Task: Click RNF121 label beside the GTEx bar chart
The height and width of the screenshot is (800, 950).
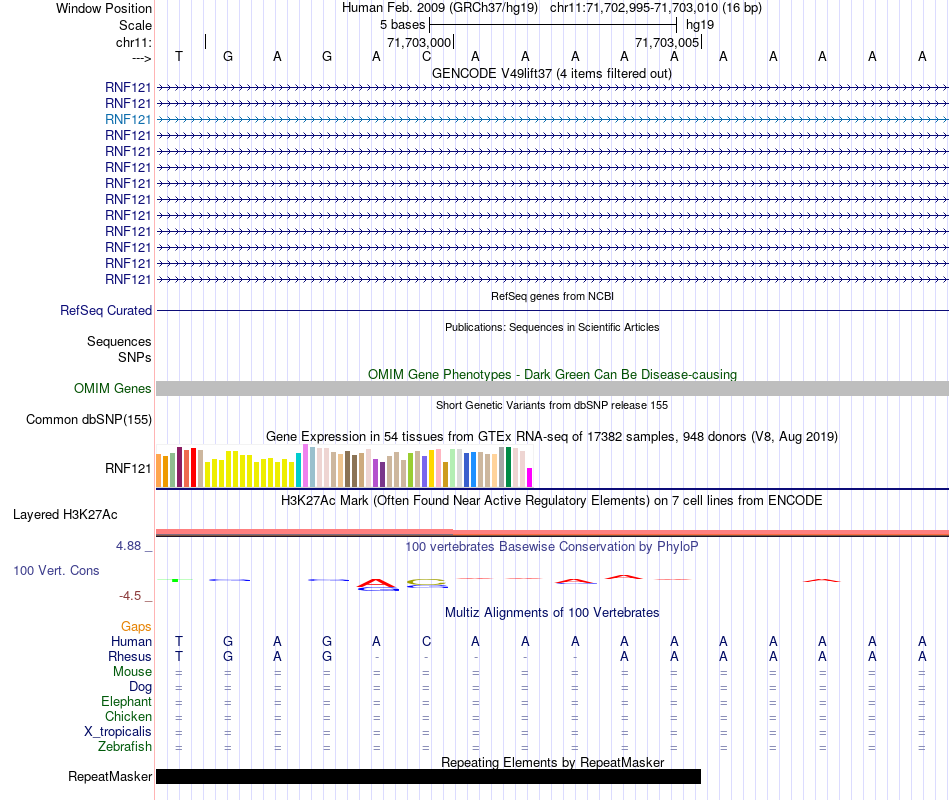Action: point(128,468)
